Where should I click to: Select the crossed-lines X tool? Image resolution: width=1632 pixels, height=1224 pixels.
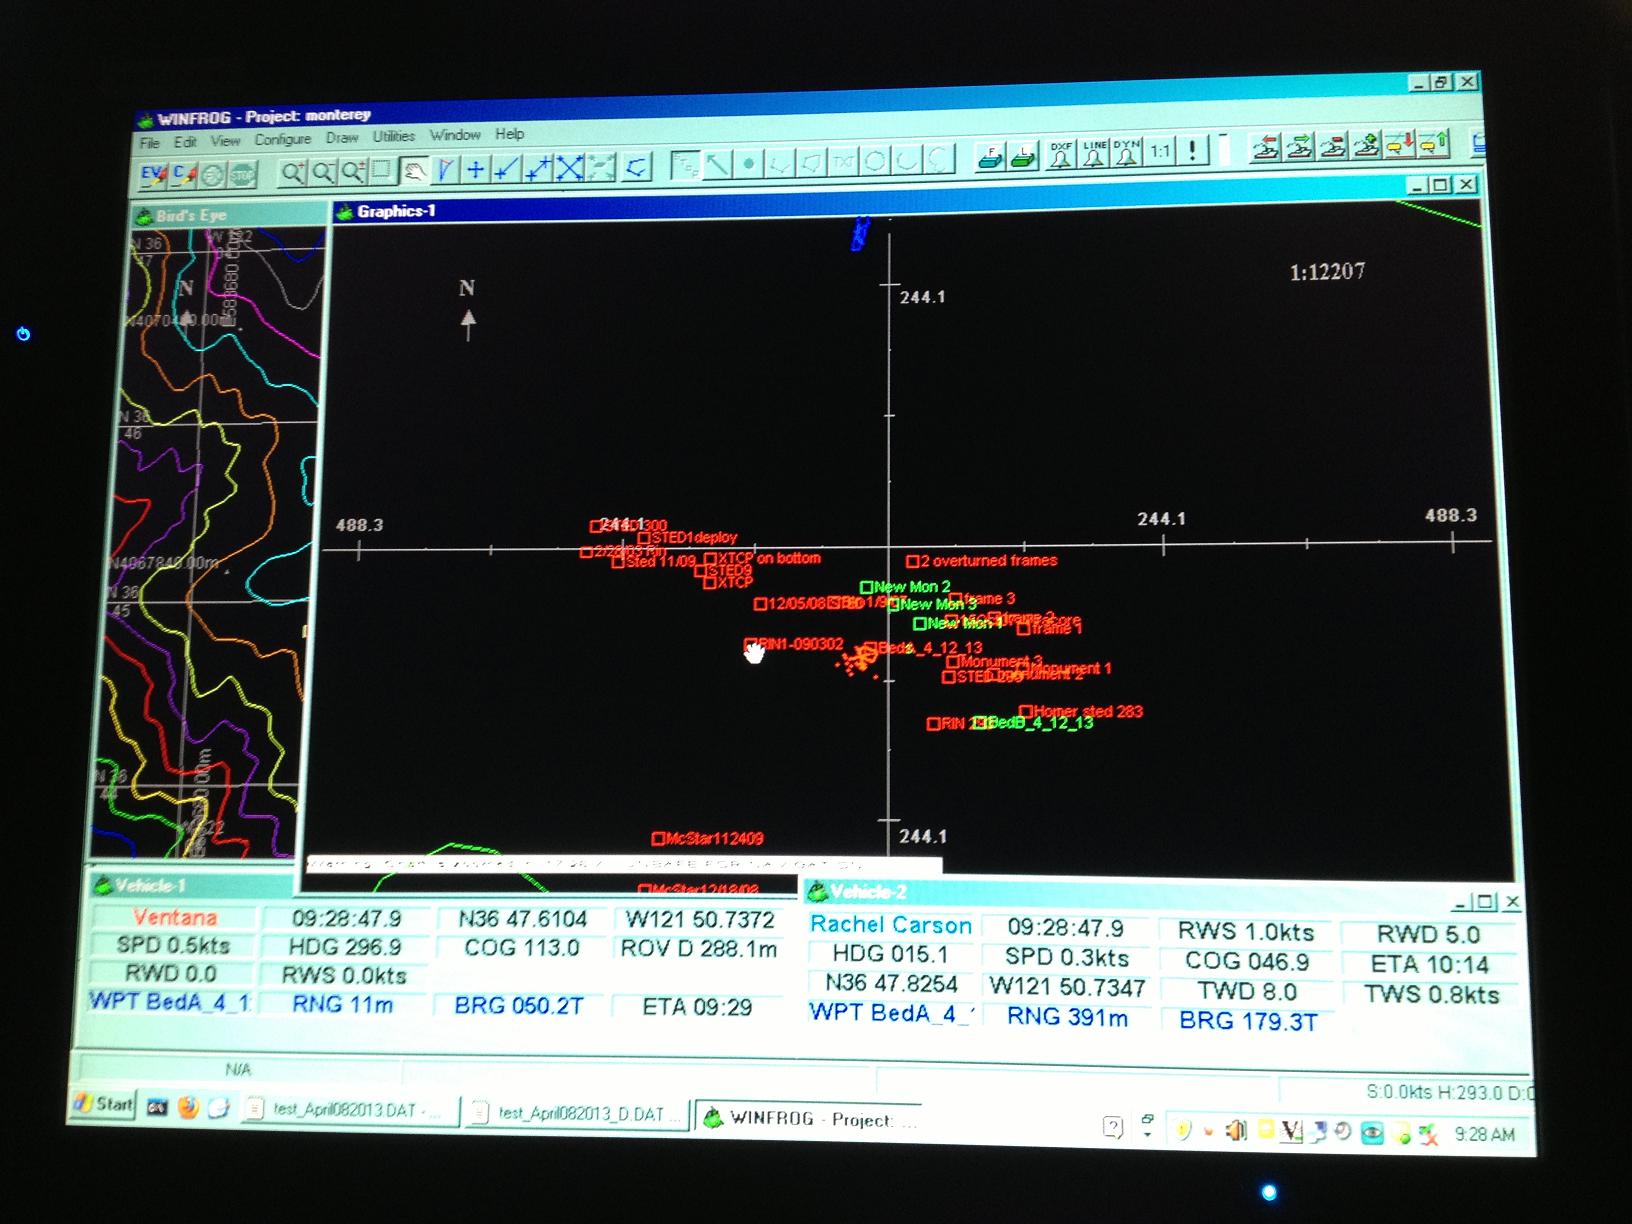point(569,167)
